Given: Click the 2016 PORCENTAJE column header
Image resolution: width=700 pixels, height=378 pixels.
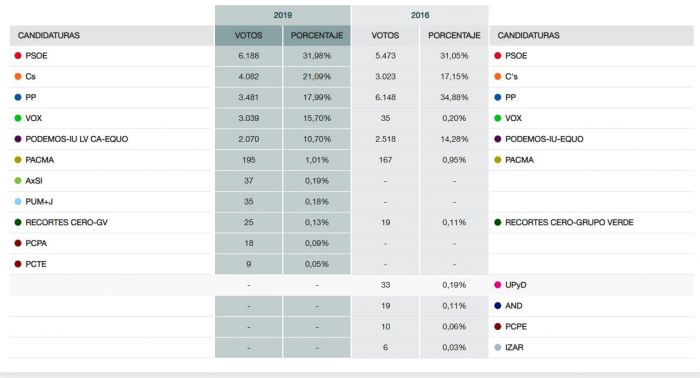Looking at the screenshot, I should 454,35.
